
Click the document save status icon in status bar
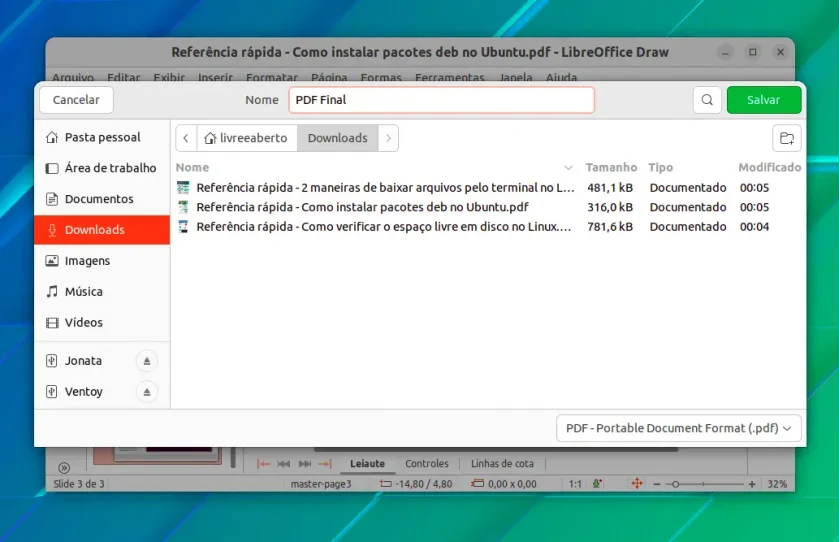pos(597,484)
